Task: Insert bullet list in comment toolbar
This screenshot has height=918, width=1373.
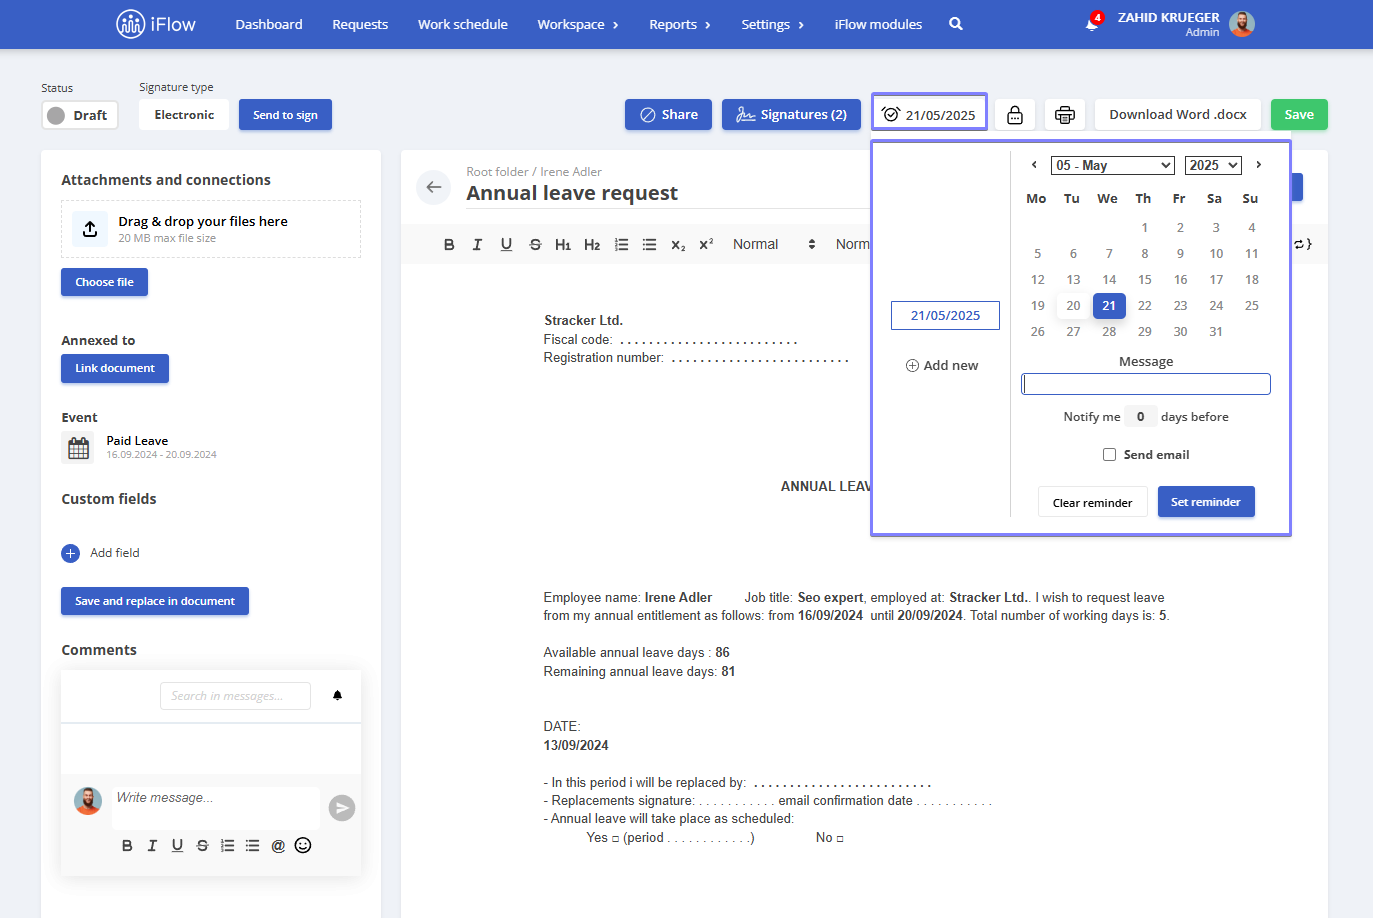Action: (252, 846)
